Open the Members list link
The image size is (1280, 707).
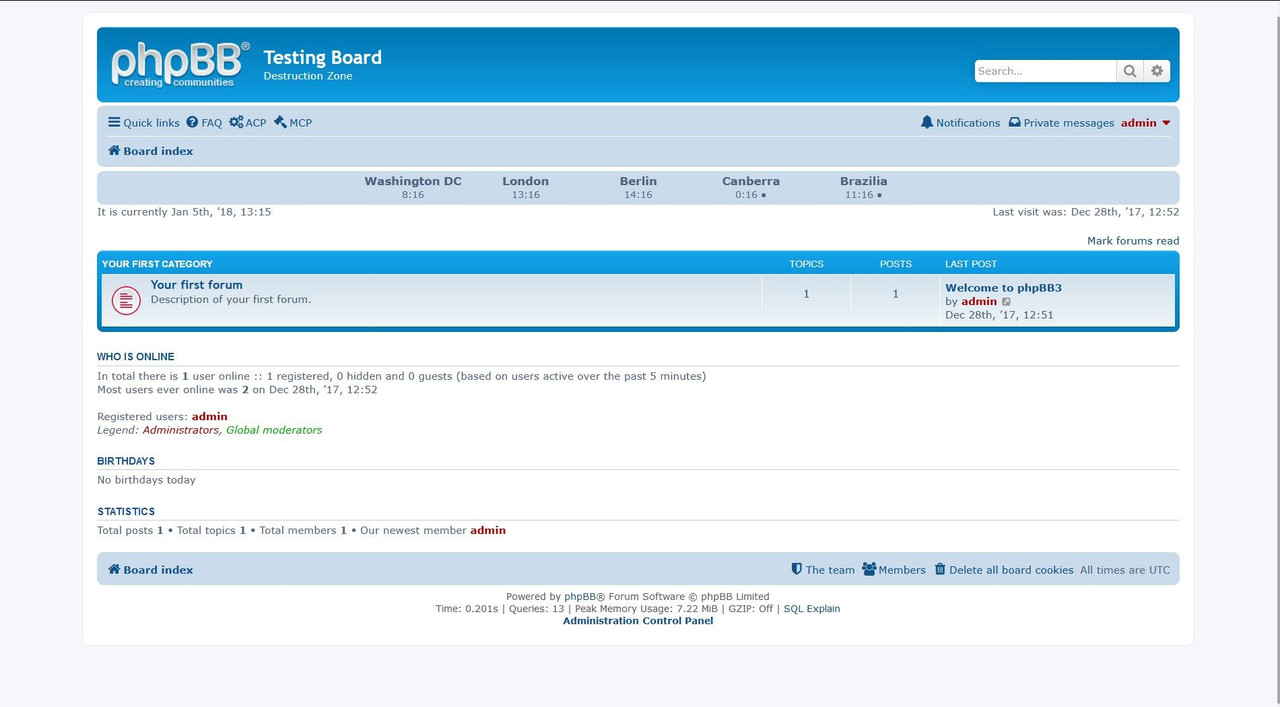[x=894, y=570]
